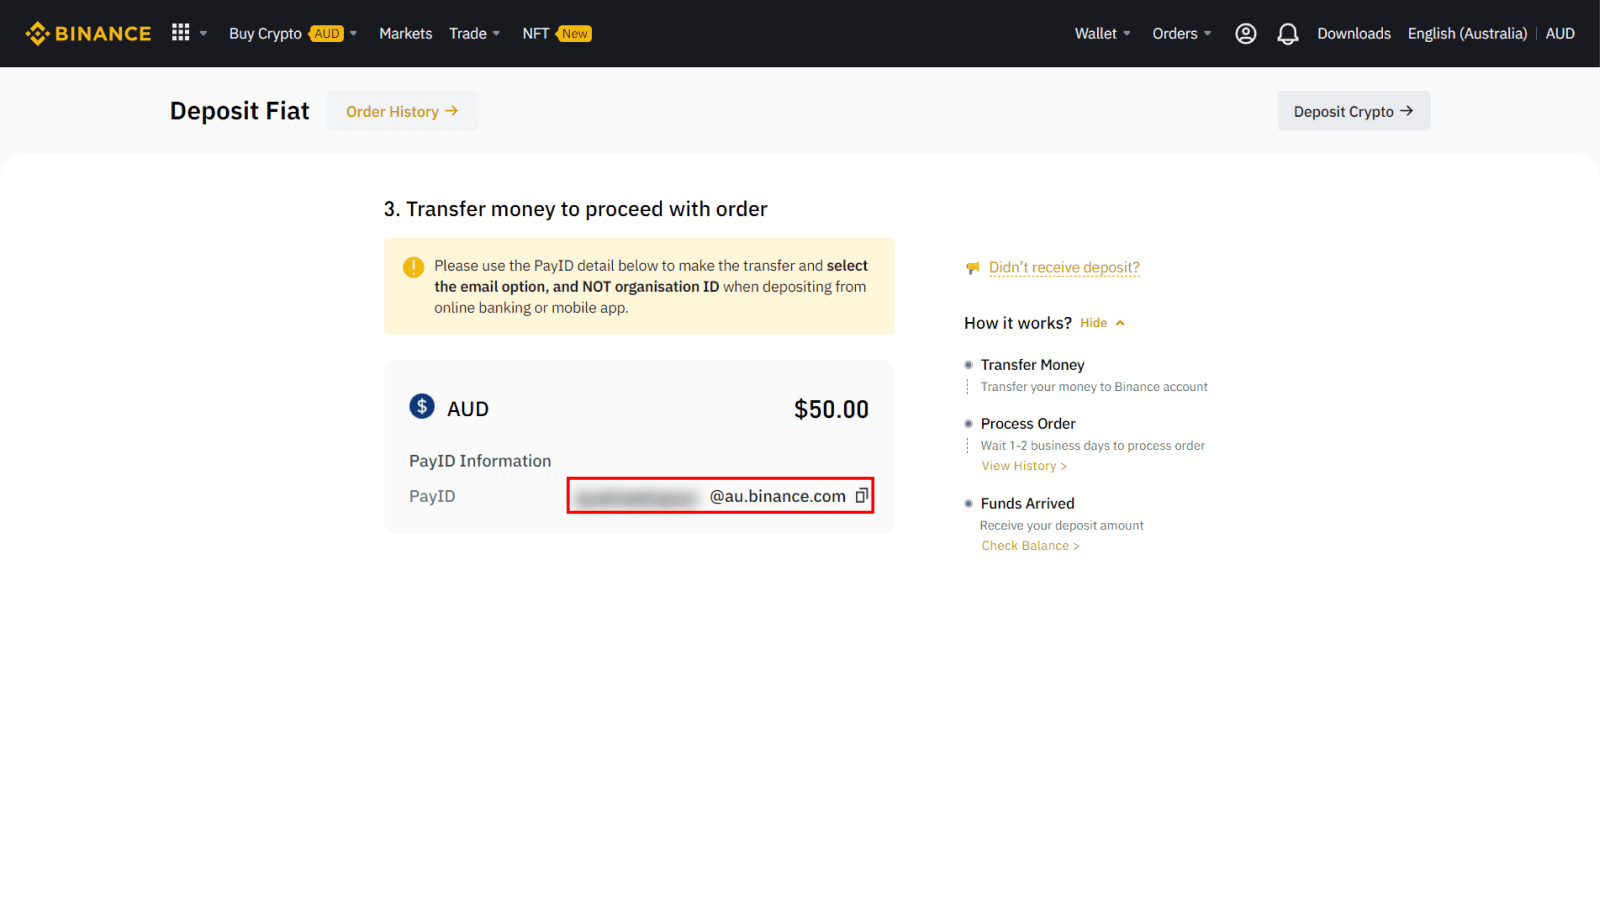Image resolution: width=1600 pixels, height=900 pixels.
Task: Copy the PayID email address
Action: point(861,496)
